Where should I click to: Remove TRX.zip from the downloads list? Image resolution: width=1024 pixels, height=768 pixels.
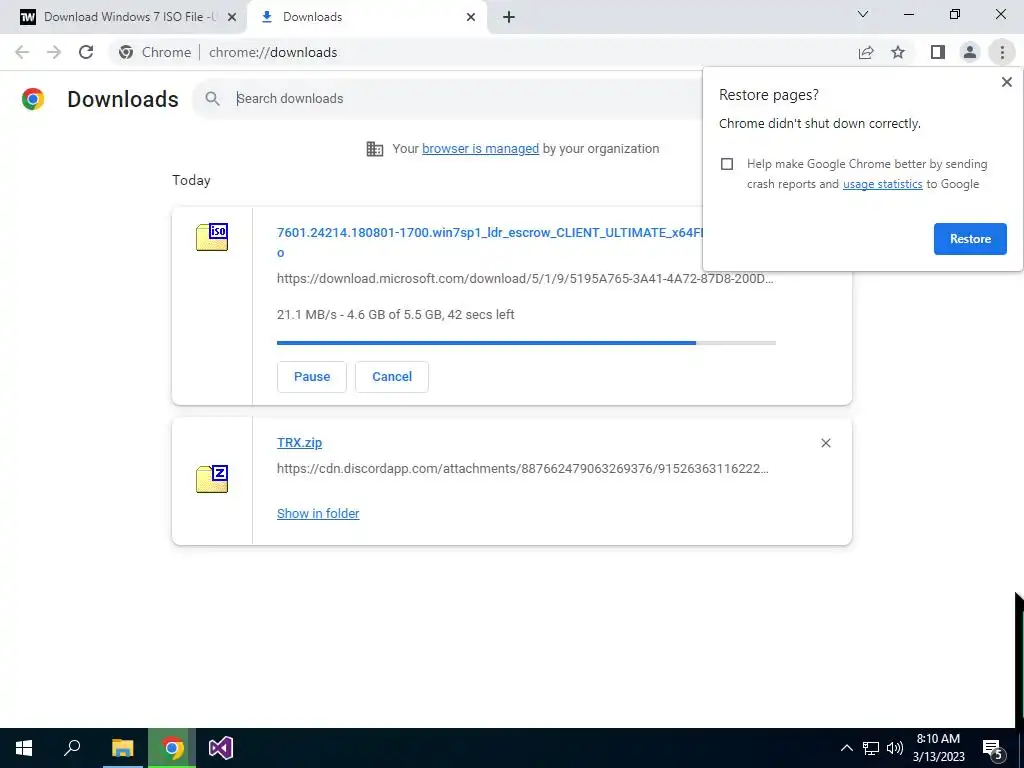[x=825, y=443]
